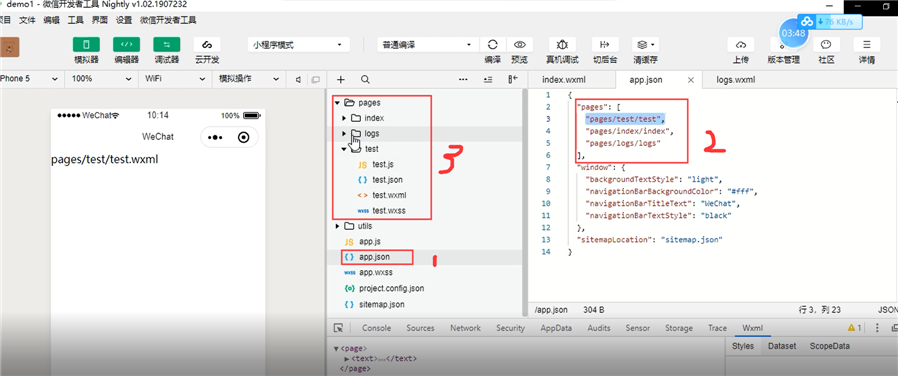The height and width of the screenshot is (376, 898).
Task: Switch to the Sources tab
Action: (x=420, y=328)
